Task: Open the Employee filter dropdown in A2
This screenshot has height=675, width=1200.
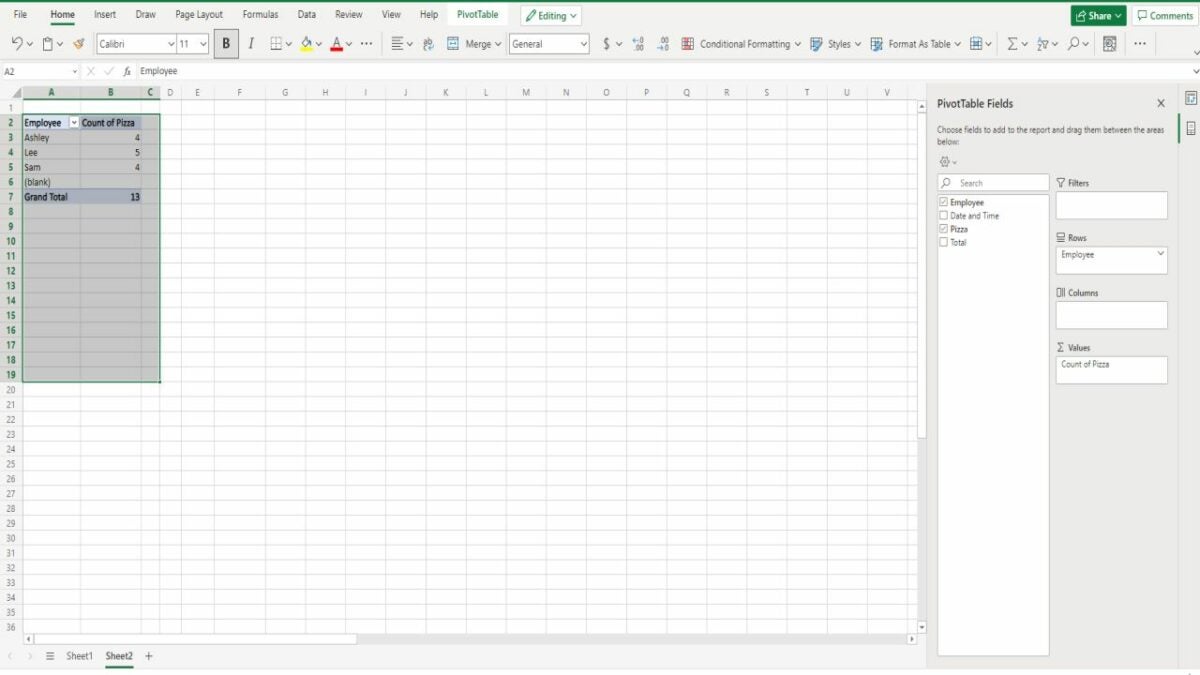Action: [x=73, y=123]
